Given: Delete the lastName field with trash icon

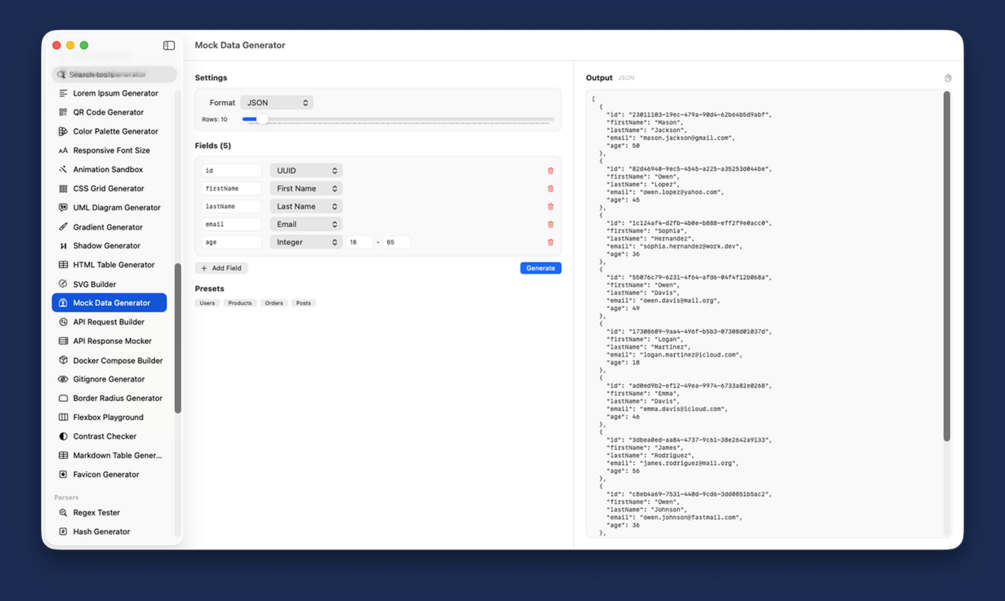Looking at the screenshot, I should (550, 207).
